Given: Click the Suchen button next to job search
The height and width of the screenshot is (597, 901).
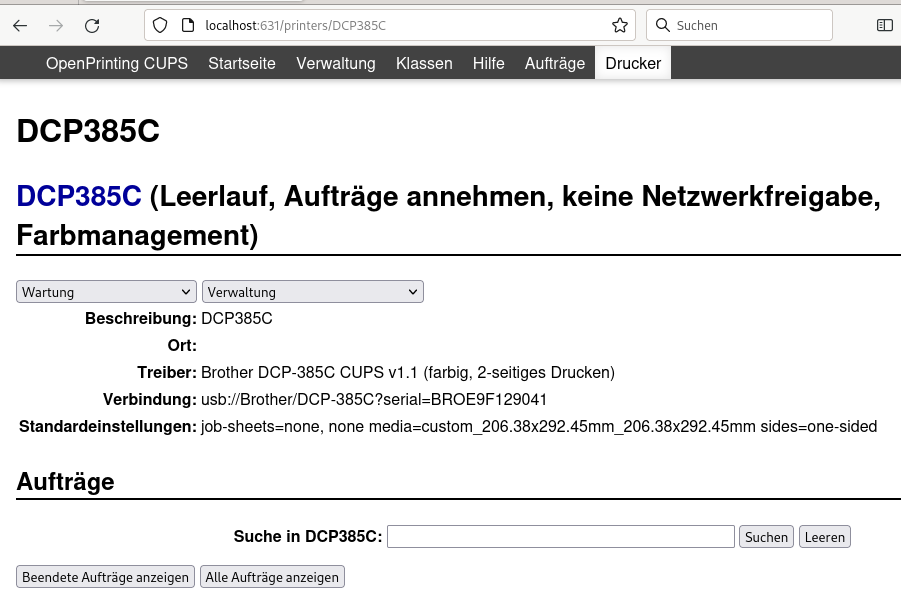Looking at the screenshot, I should pyautogui.click(x=766, y=537).
